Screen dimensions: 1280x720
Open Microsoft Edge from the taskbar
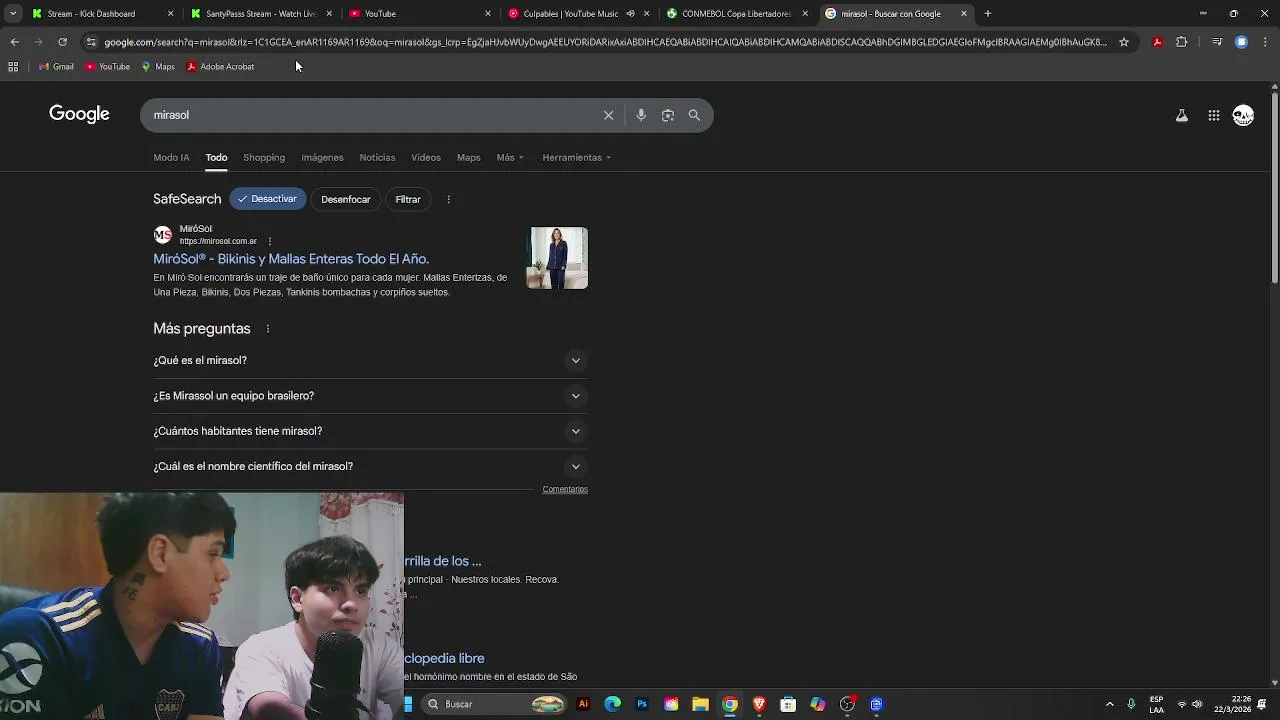[x=613, y=704]
